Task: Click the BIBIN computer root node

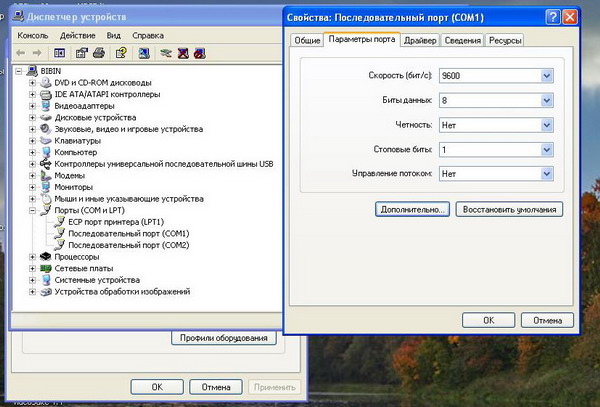Action: pos(50,70)
